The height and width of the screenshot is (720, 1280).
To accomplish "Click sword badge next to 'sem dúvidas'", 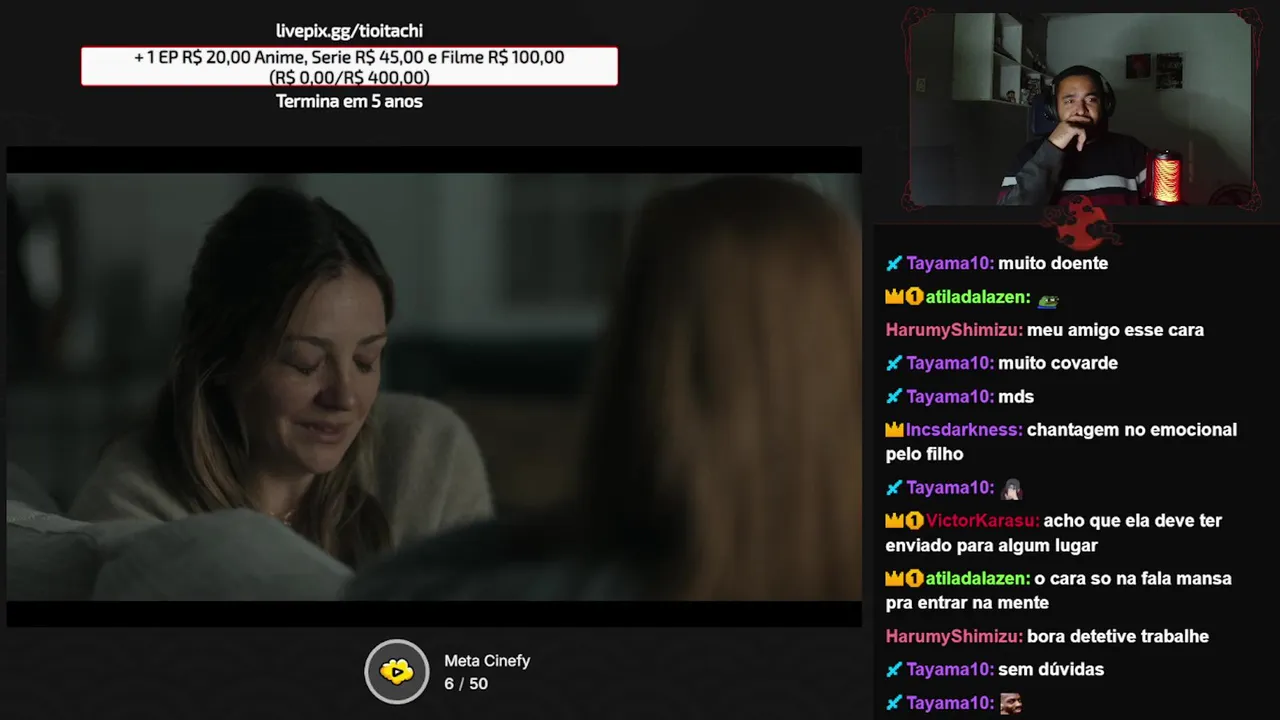I will [x=894, y=670].
